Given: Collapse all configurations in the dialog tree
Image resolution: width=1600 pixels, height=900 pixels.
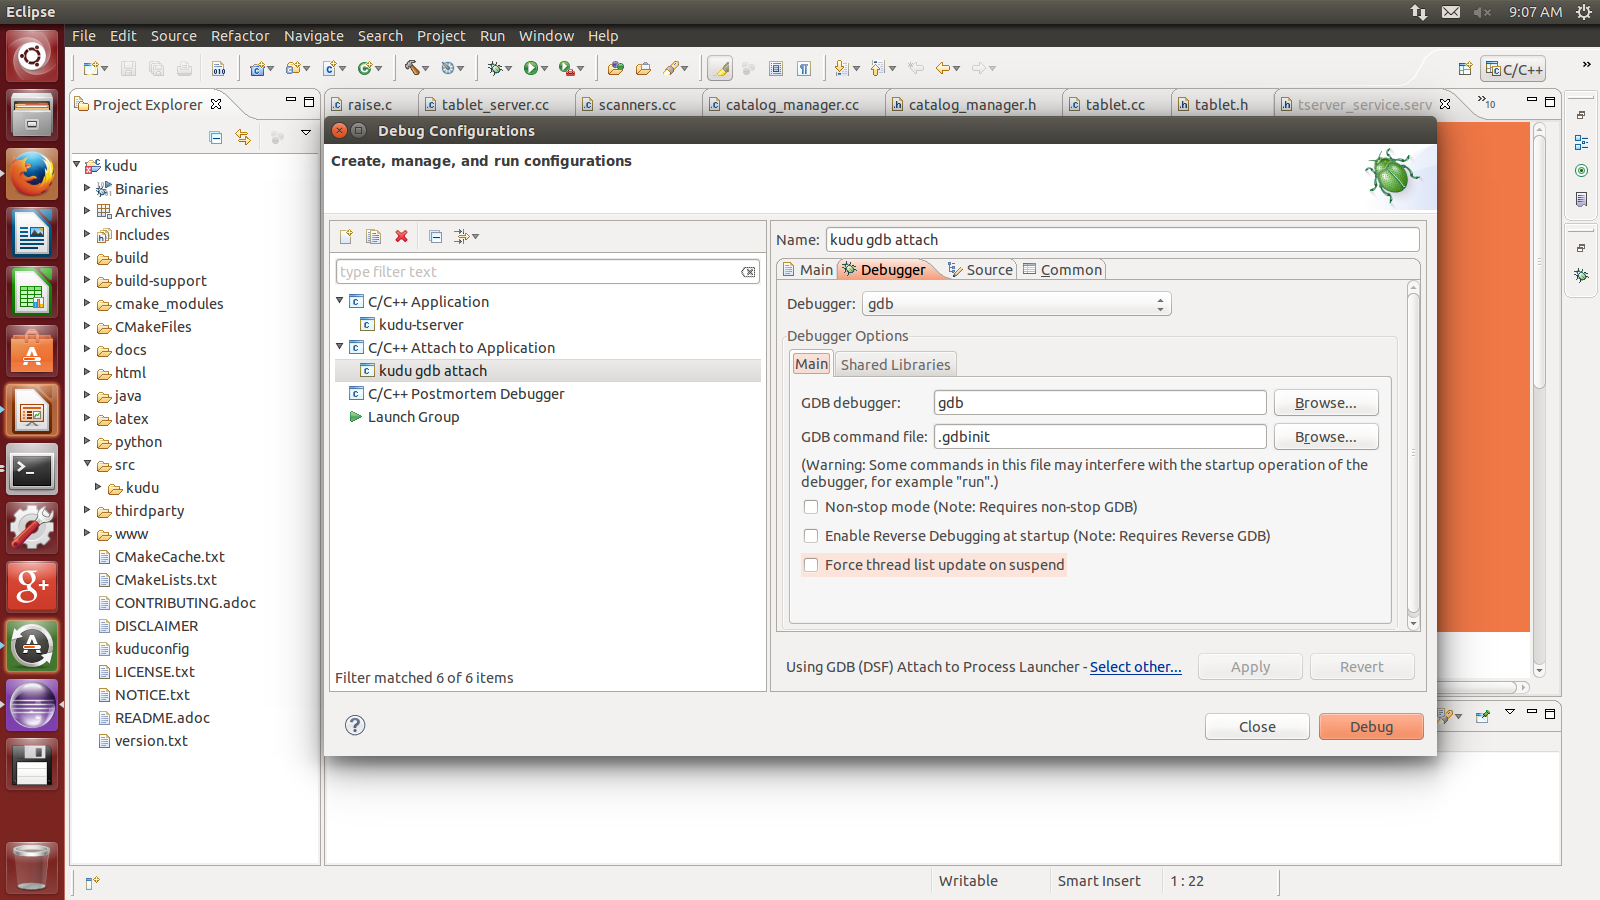Looking at the screenshot, I should tap(435, 237).
